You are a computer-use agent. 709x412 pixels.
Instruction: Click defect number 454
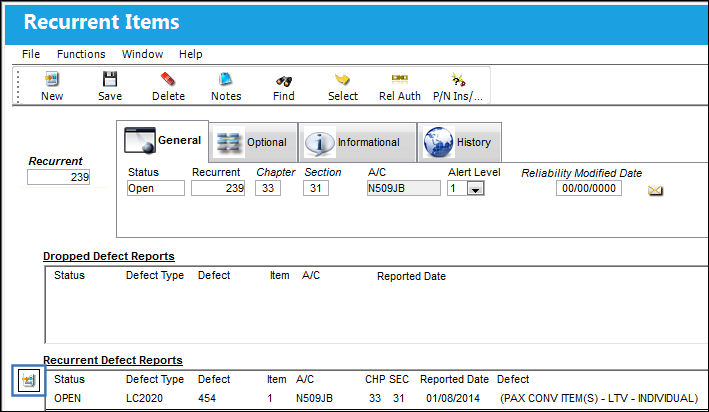click(x=207, y=398)
